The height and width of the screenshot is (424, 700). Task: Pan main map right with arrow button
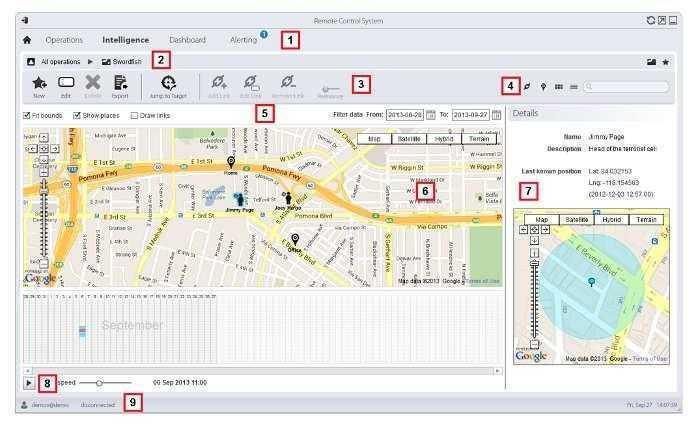coord(55,149)
